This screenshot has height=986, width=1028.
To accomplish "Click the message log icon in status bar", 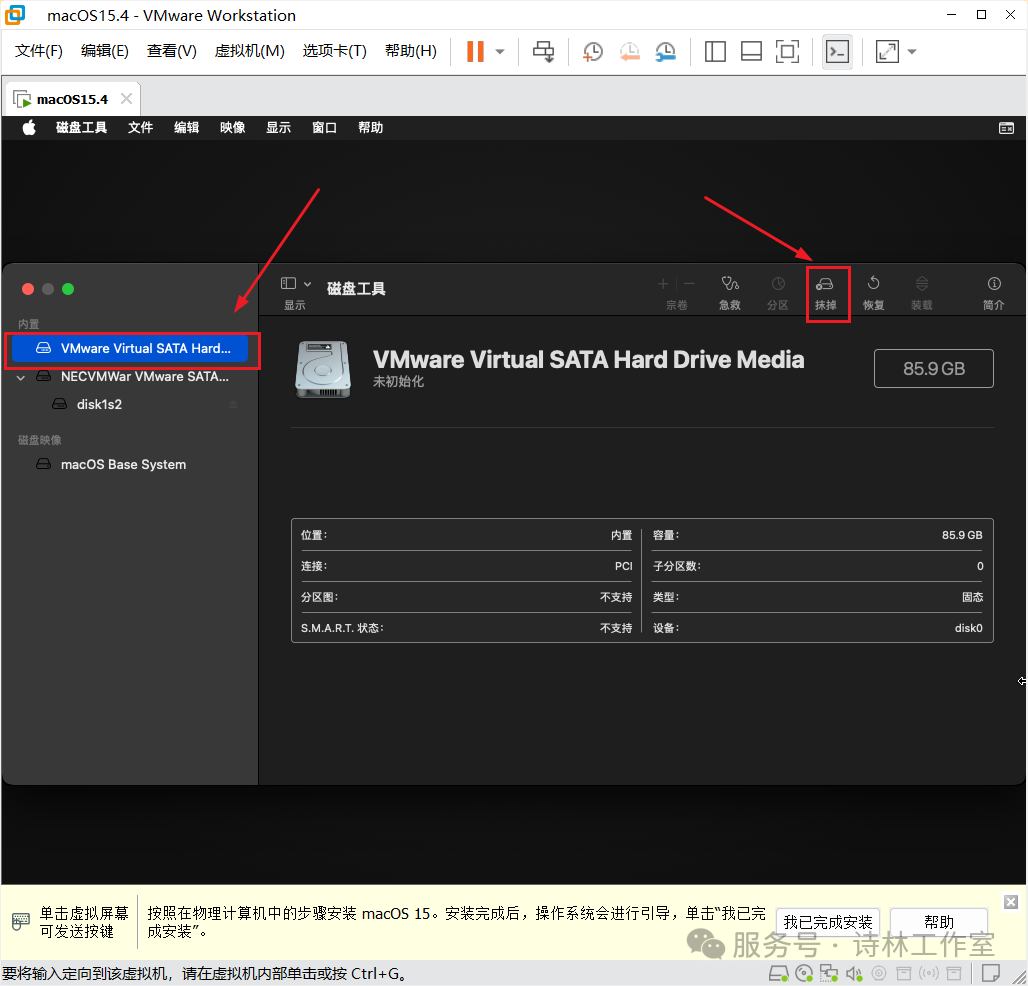I will tap(991, 974).
